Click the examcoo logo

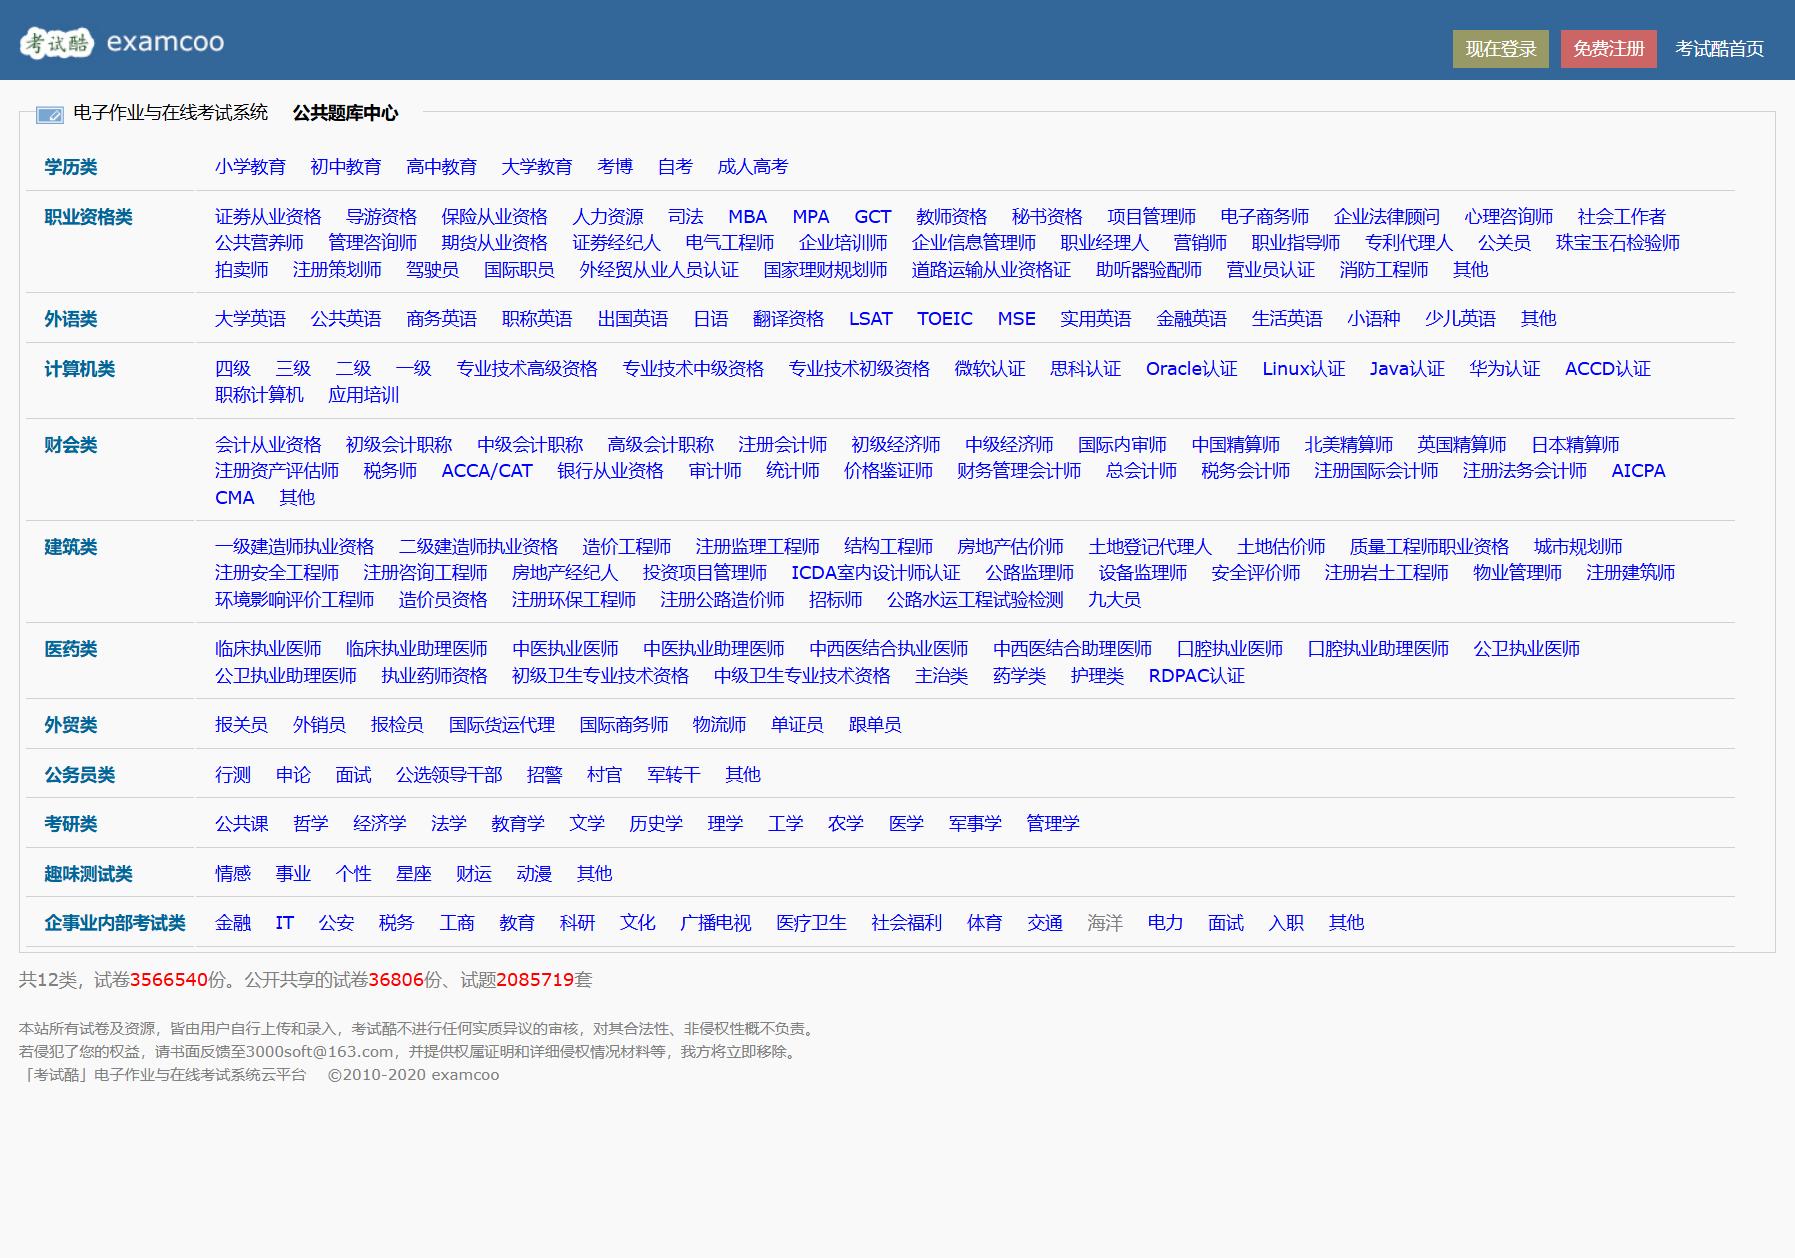coord(122,42)
